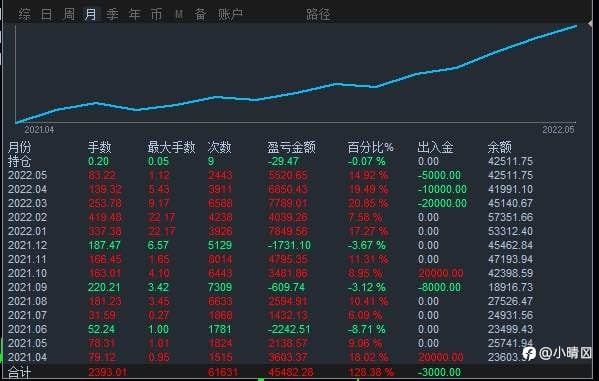Select the 2022.01 month row label

pyautogui.click(x=28, y=232)
